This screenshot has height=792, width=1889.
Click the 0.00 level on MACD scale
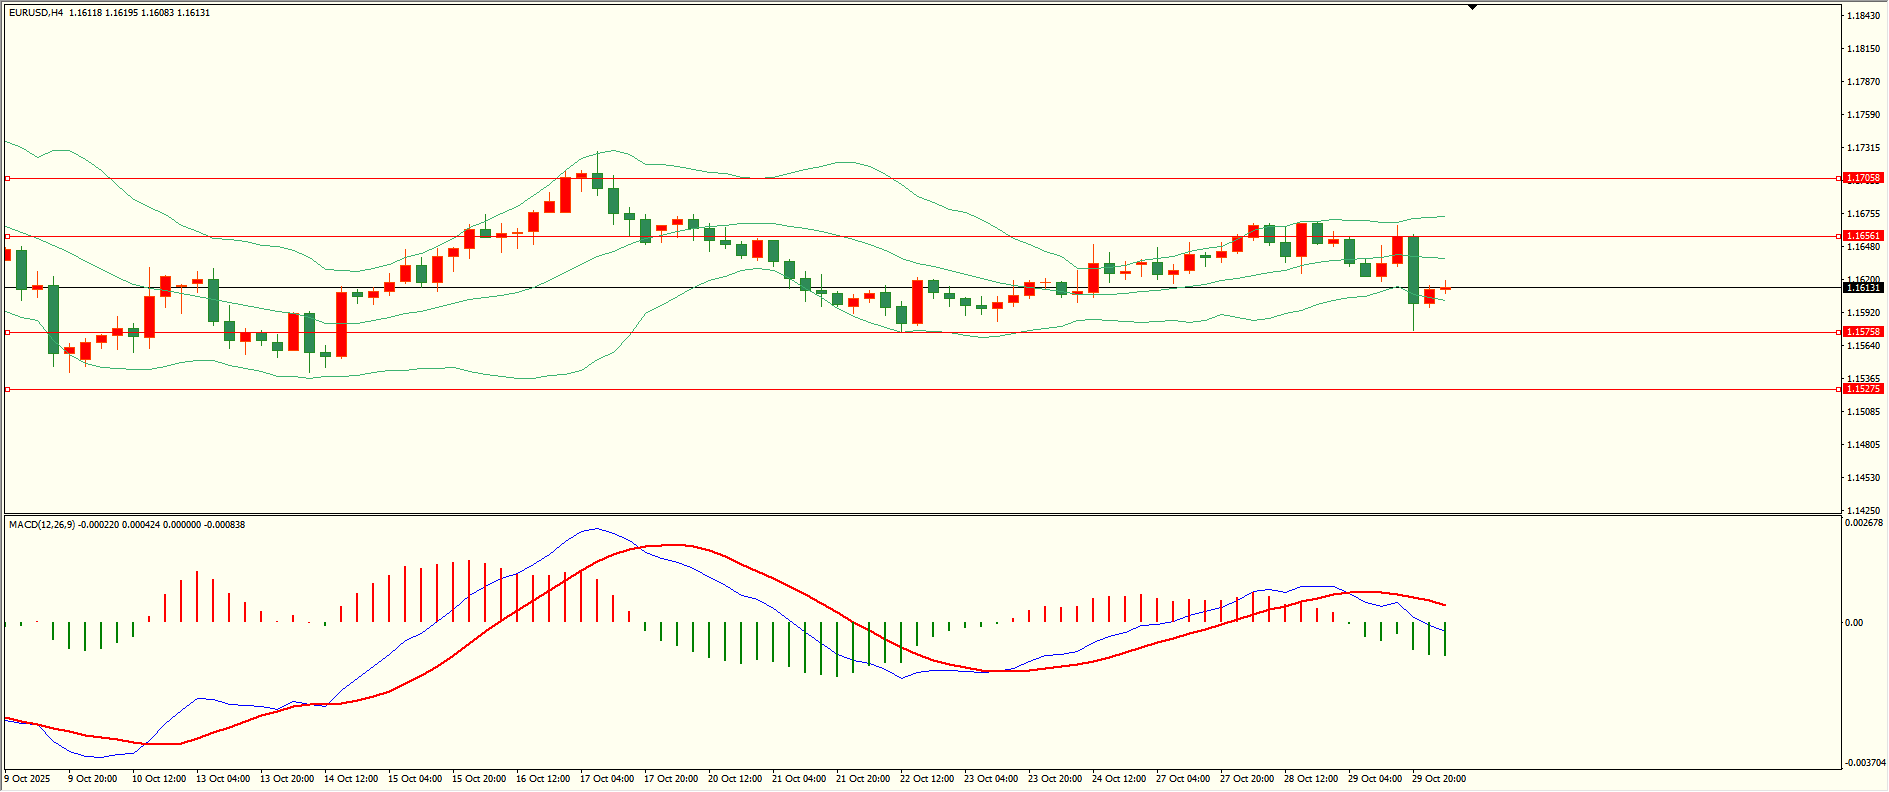pos(1853,622)
